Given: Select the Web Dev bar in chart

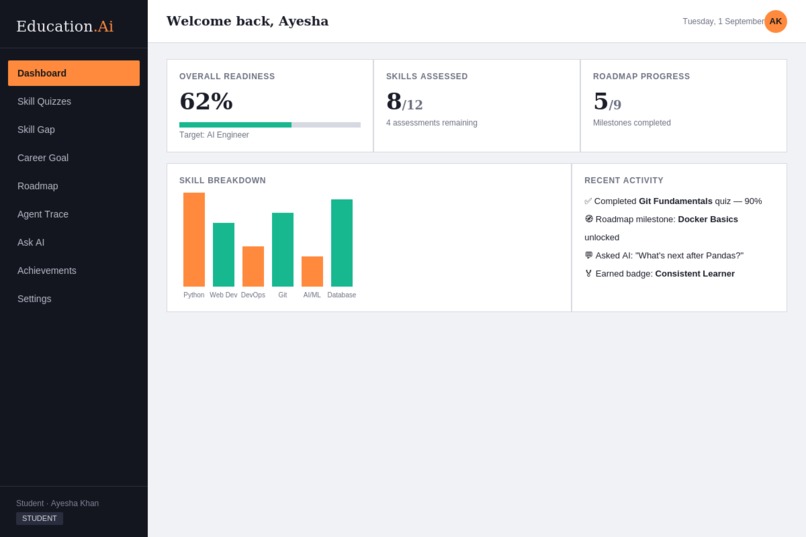Looking at the screenshot, I should click(x=224, y=254).
